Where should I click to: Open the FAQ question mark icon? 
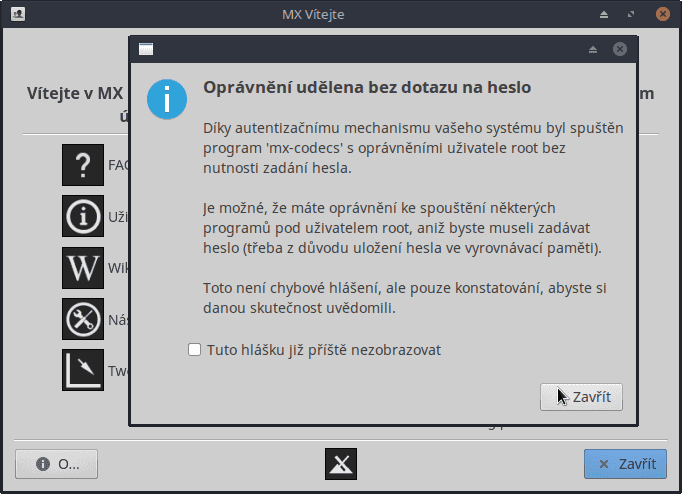[83, 165]
